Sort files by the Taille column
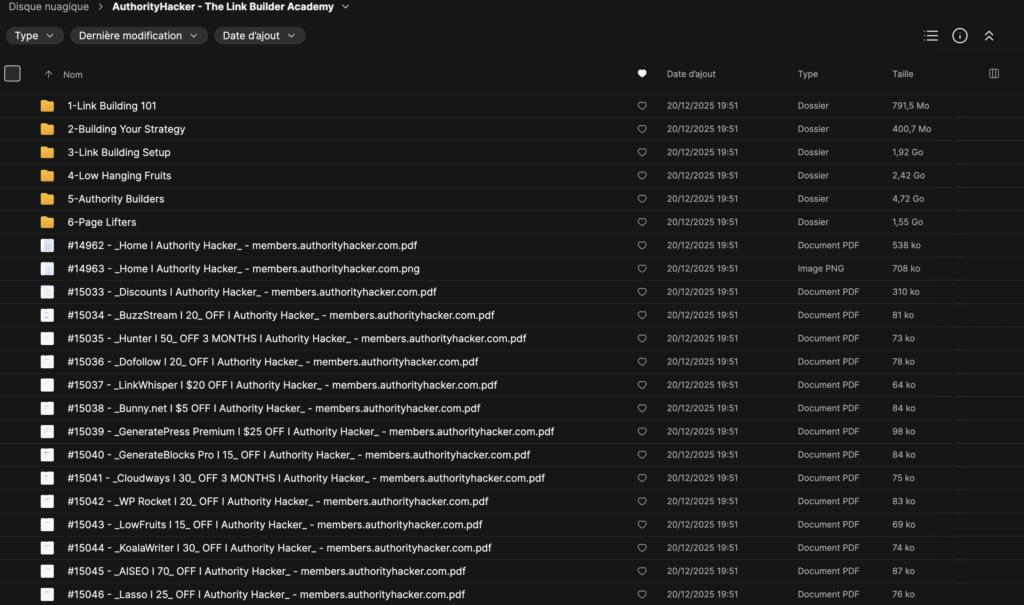 click(901, 73)
